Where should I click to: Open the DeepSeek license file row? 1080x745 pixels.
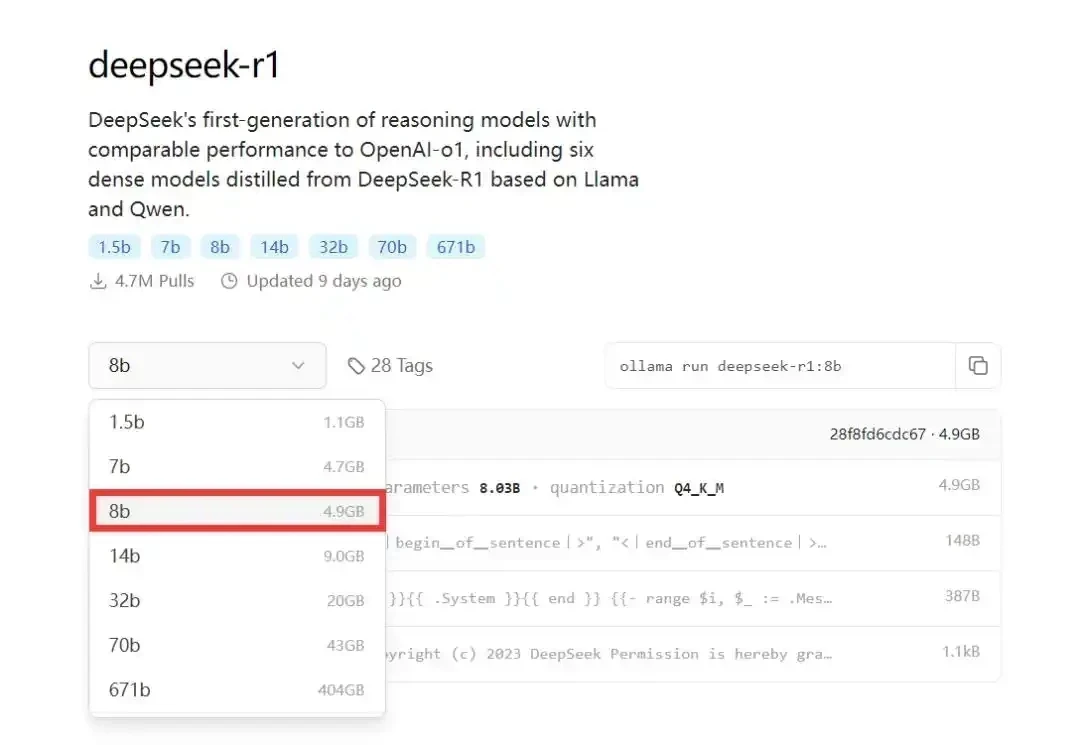(692, 654)
